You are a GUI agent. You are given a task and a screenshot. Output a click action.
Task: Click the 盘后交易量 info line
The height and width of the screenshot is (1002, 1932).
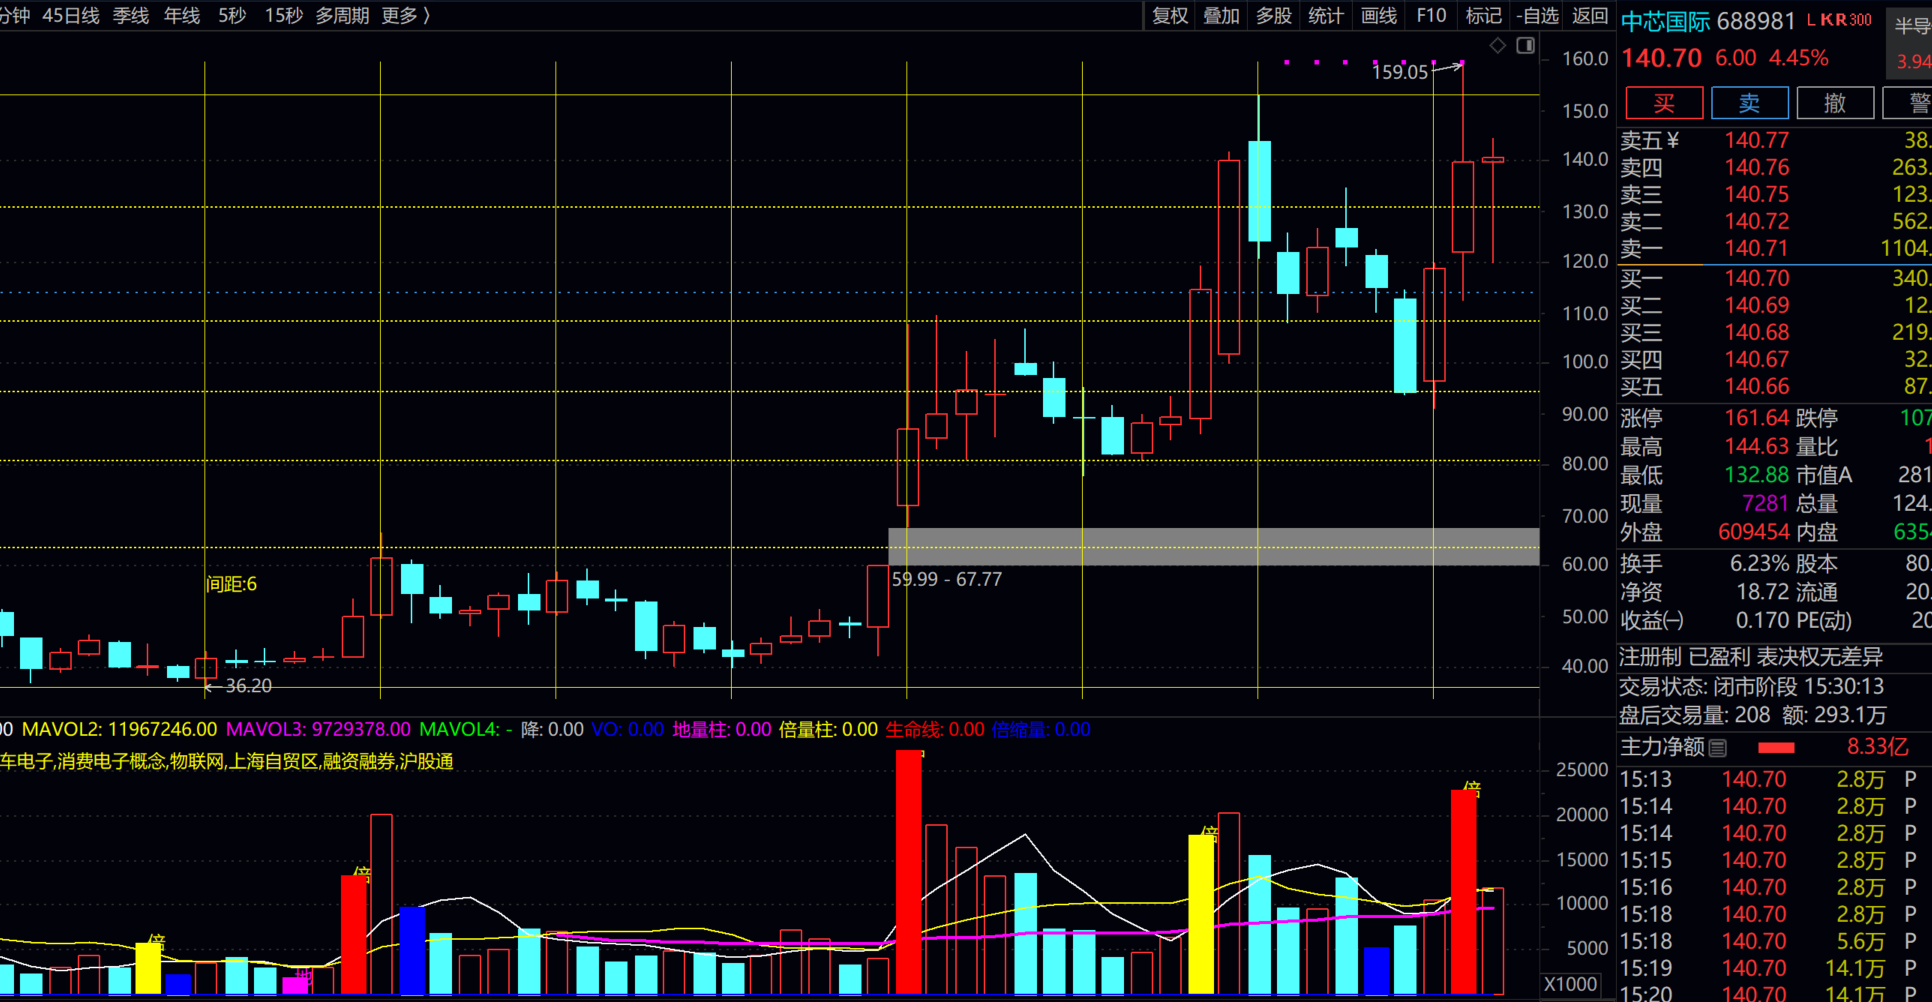(x=1752, y=715)
